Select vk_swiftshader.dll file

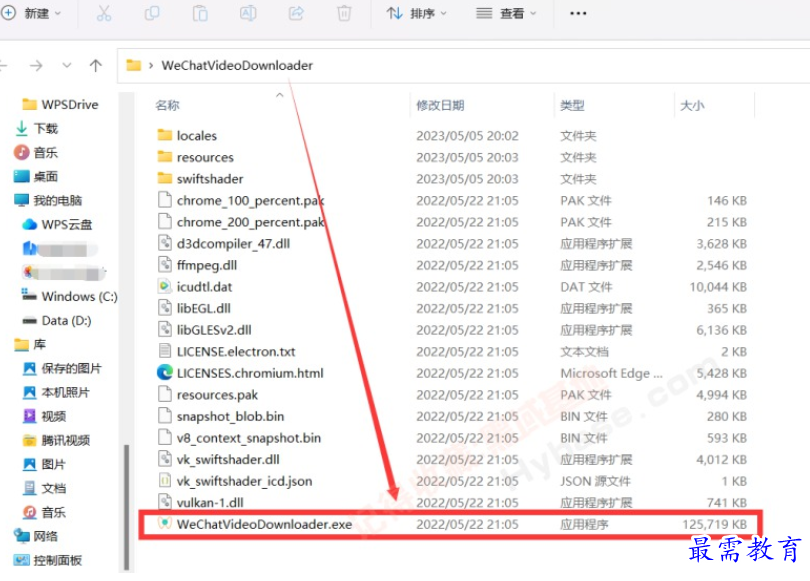tap(218, 460)
